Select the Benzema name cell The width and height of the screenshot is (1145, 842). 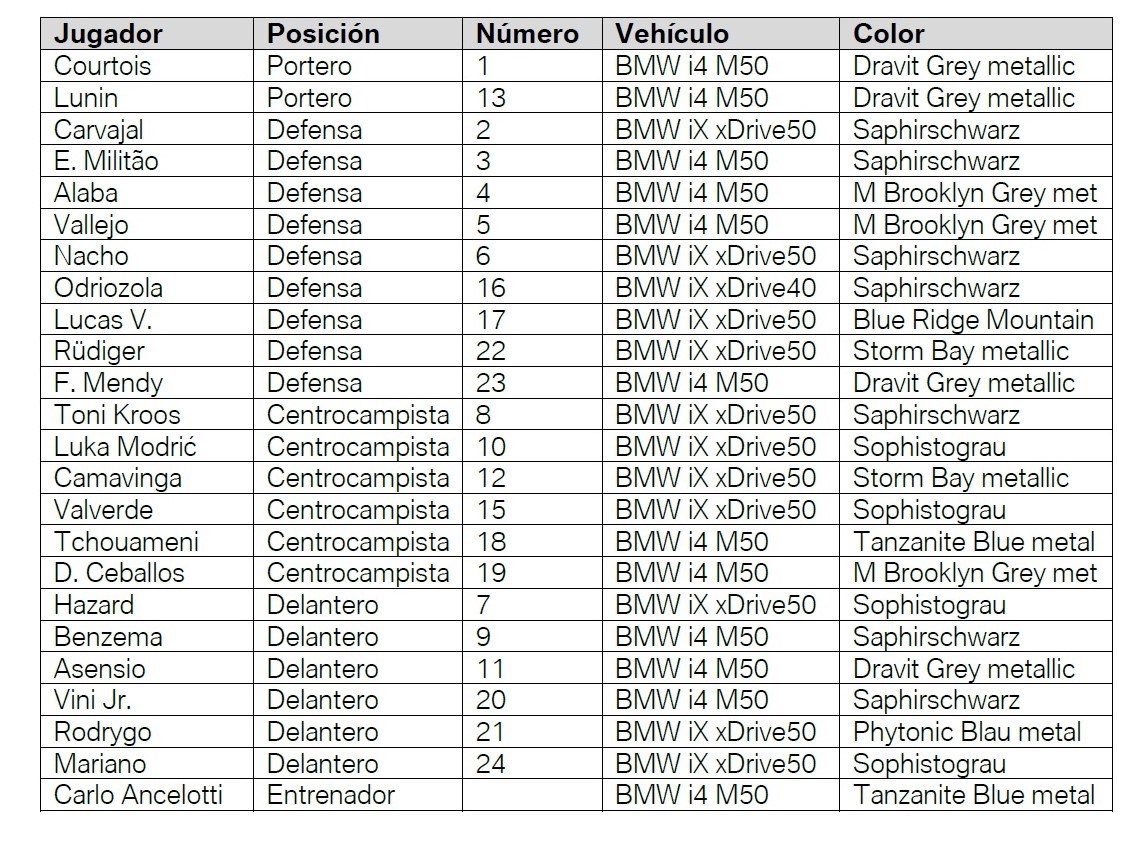pyautogui.click(x=108, y=637)
